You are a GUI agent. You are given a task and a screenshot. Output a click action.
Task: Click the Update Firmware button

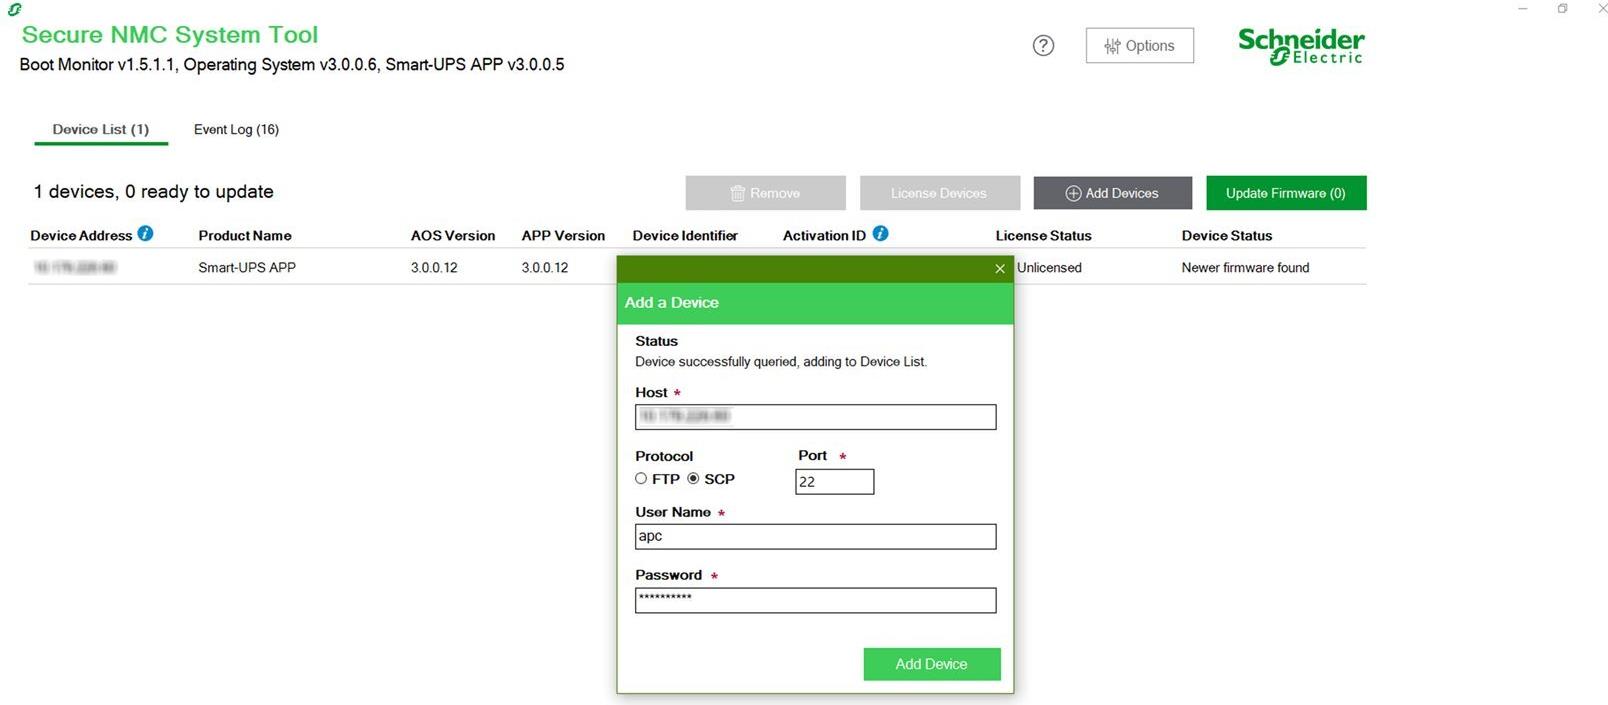pos(1285,193)
